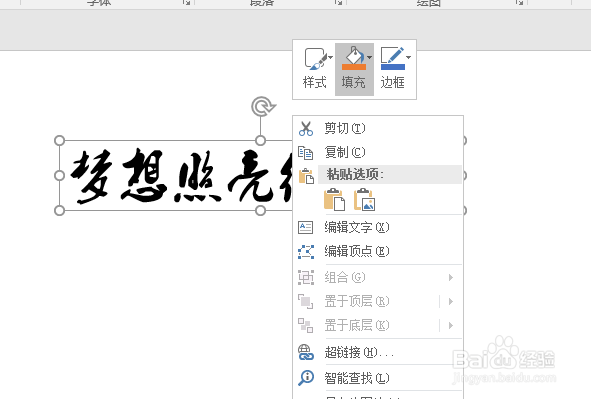Viewport: 591px width, 399px height.
Task: Expand the 填充 fill color dropdown arrow
Action: point(369,58)
